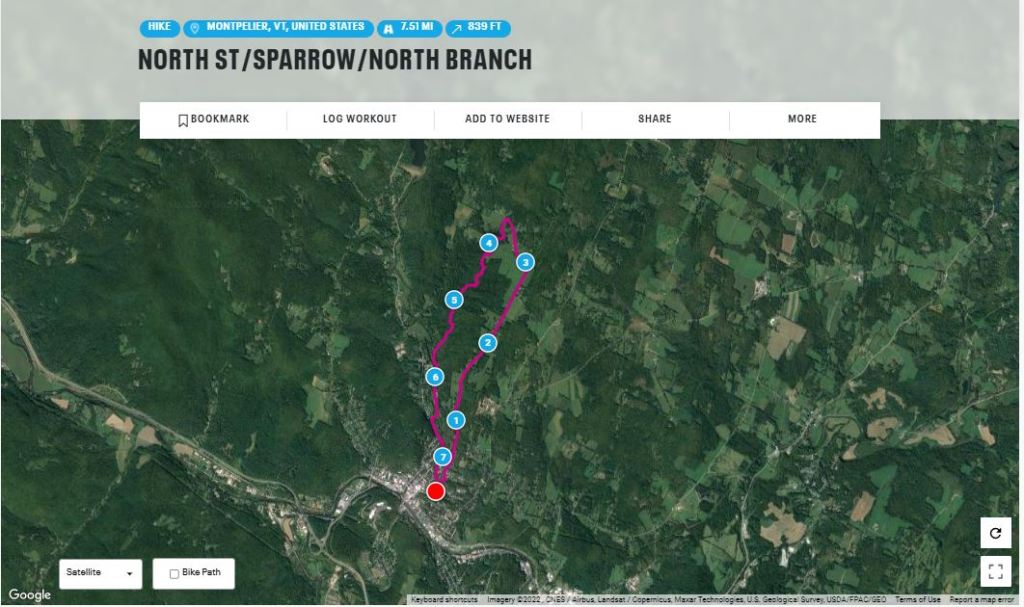
Task: Reset map view with refresh icon
Action: tap(995, 533)
